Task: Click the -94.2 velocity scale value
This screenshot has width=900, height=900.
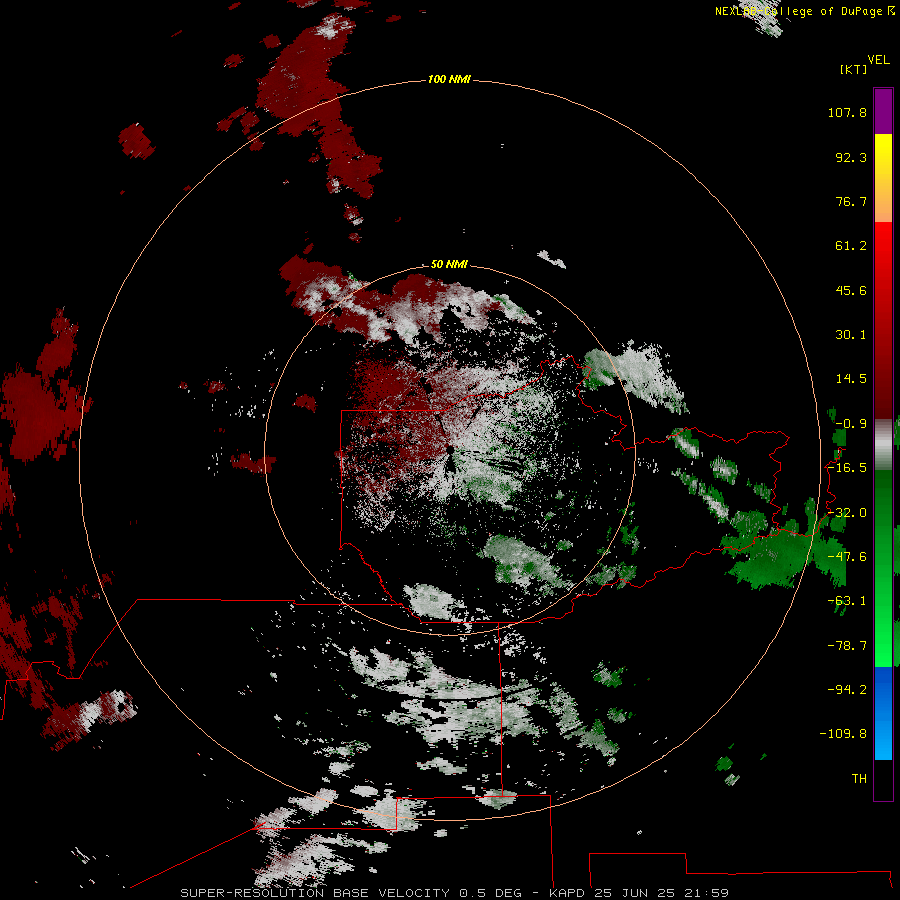Action: tap(847, 689)
